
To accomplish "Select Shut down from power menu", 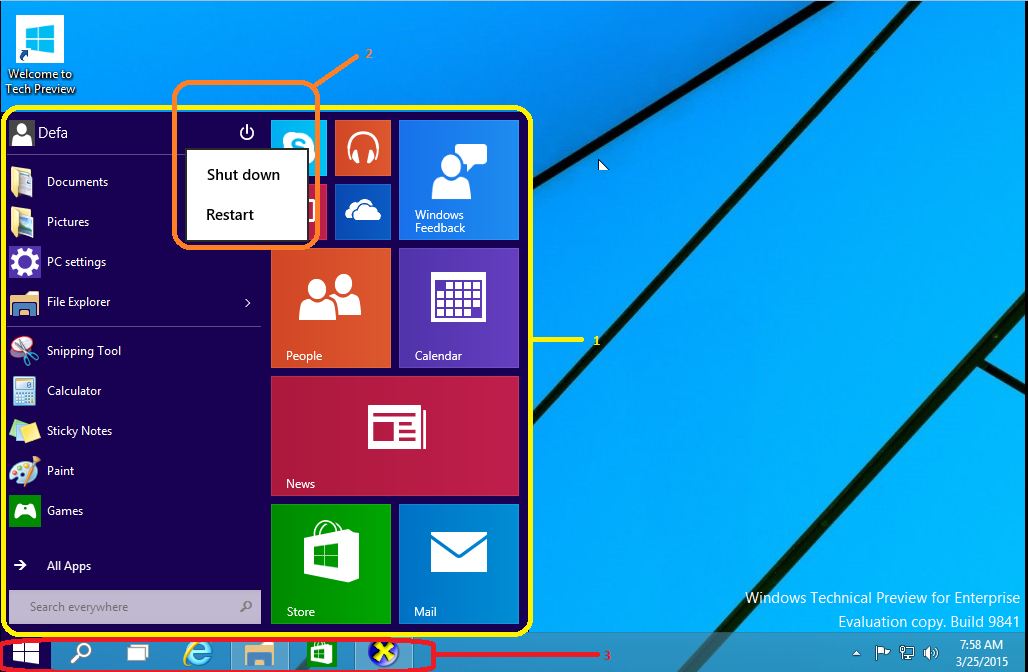I will pyautogui.click(x=243, y=175).
